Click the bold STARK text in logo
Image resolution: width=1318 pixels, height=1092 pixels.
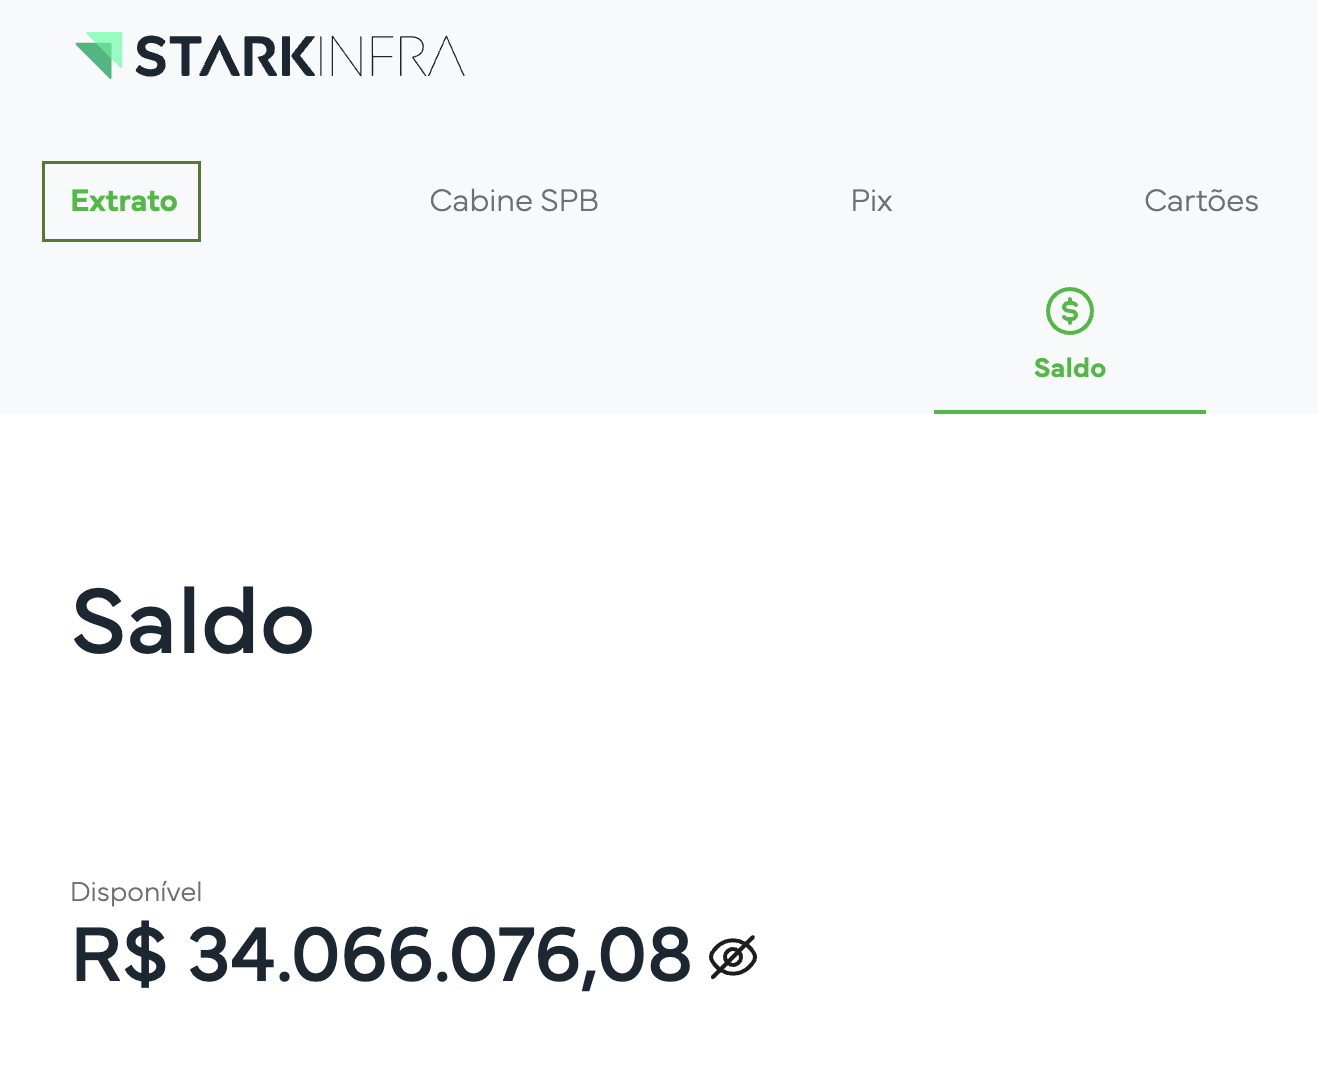click(226, 57)
